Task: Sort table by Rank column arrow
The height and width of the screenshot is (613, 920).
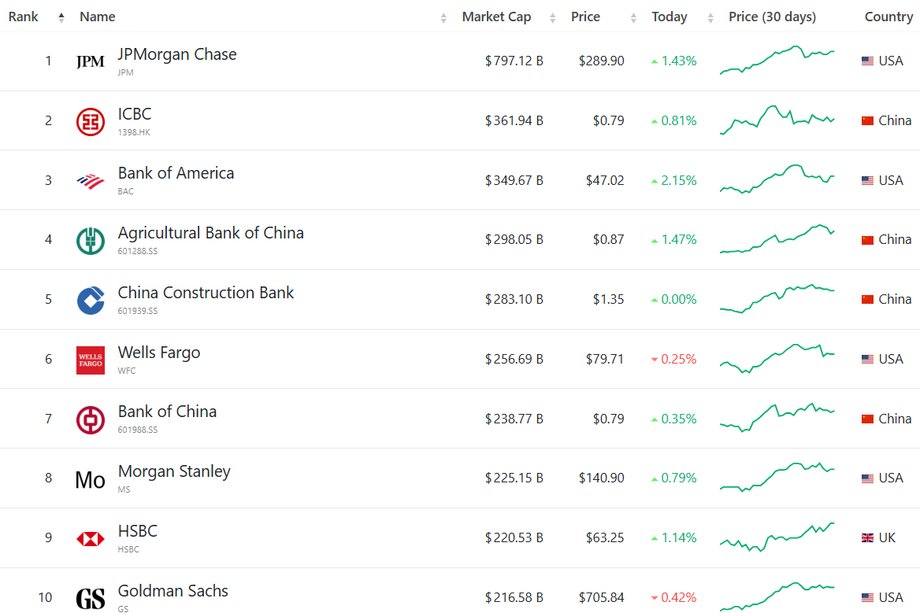Action: click(x=61, y=18)
